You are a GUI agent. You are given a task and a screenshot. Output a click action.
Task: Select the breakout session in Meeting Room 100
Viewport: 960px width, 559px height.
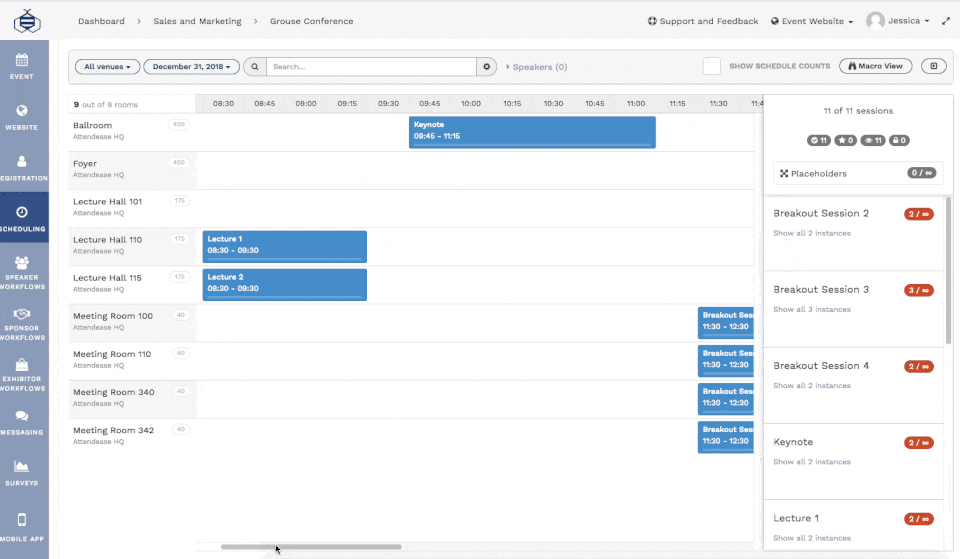[726, 323]
